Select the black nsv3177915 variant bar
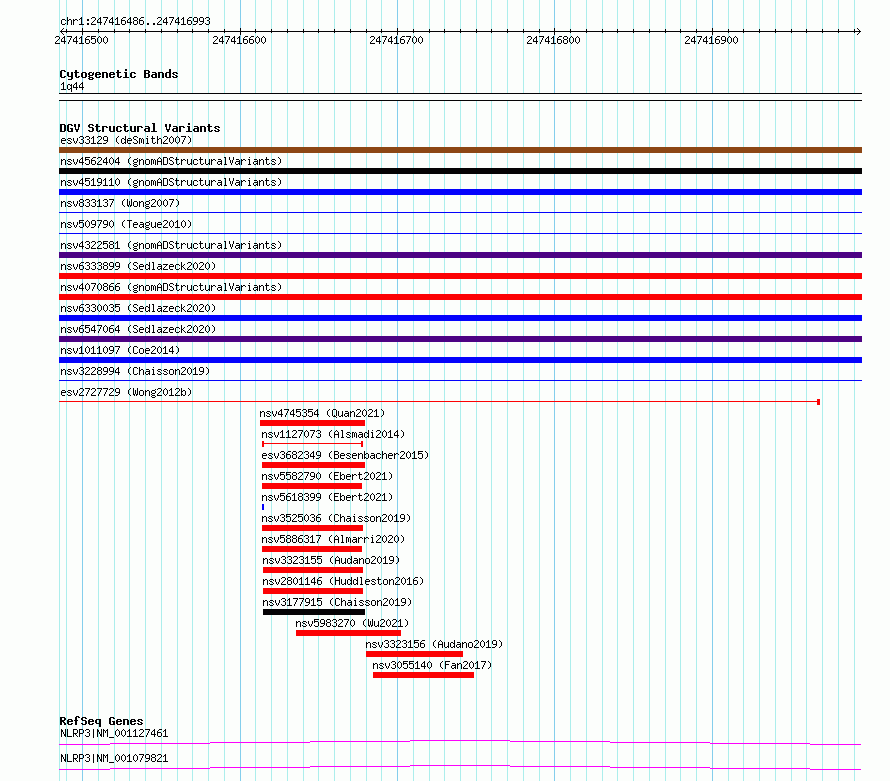Screen dimensions: 890x781 314,612
